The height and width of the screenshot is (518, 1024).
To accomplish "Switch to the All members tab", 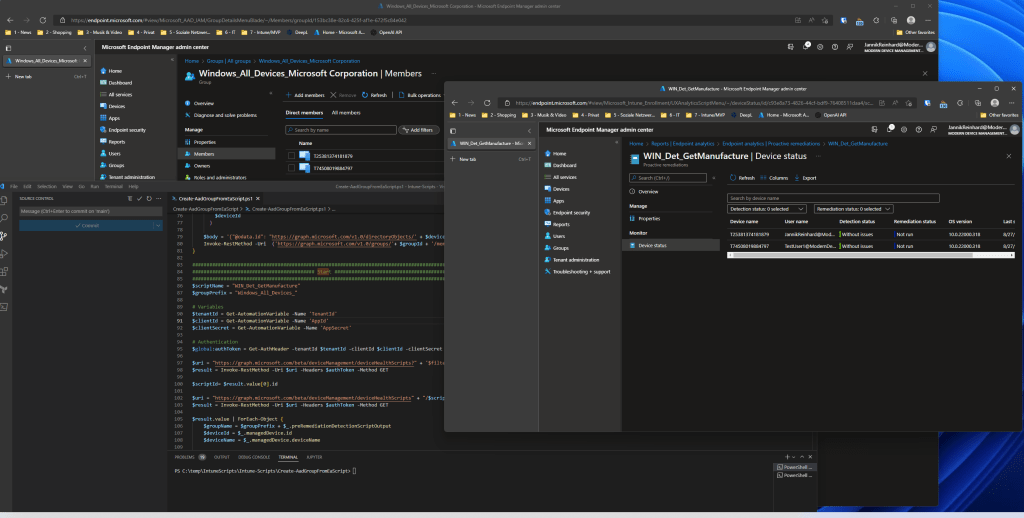I will [x=347, y=113].
